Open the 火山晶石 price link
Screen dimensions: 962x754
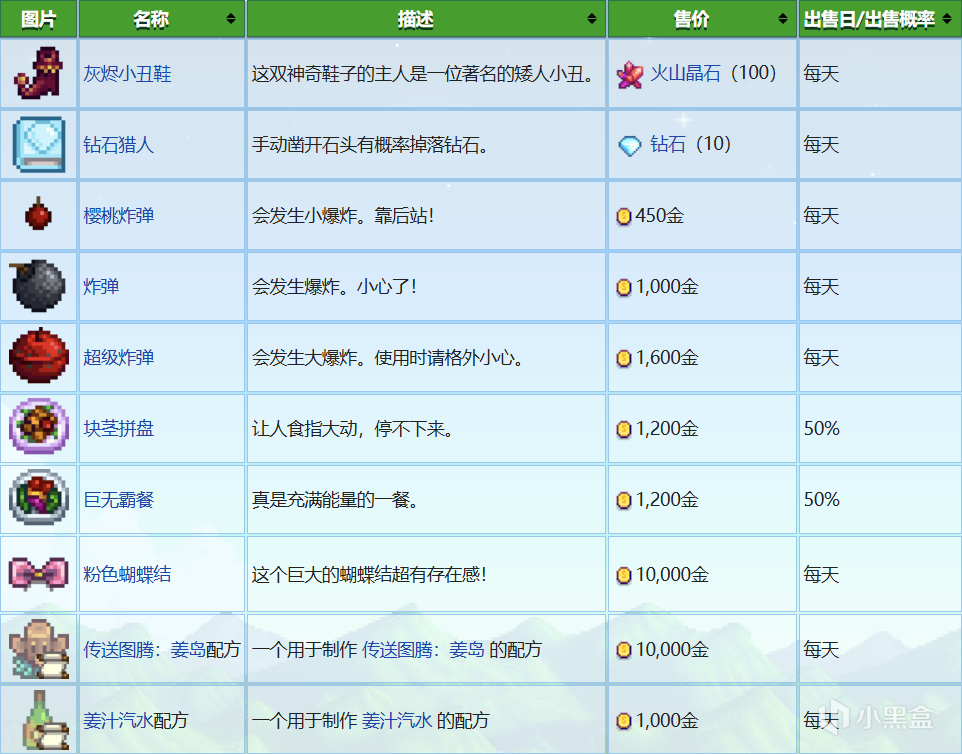[x=685, y=73]
